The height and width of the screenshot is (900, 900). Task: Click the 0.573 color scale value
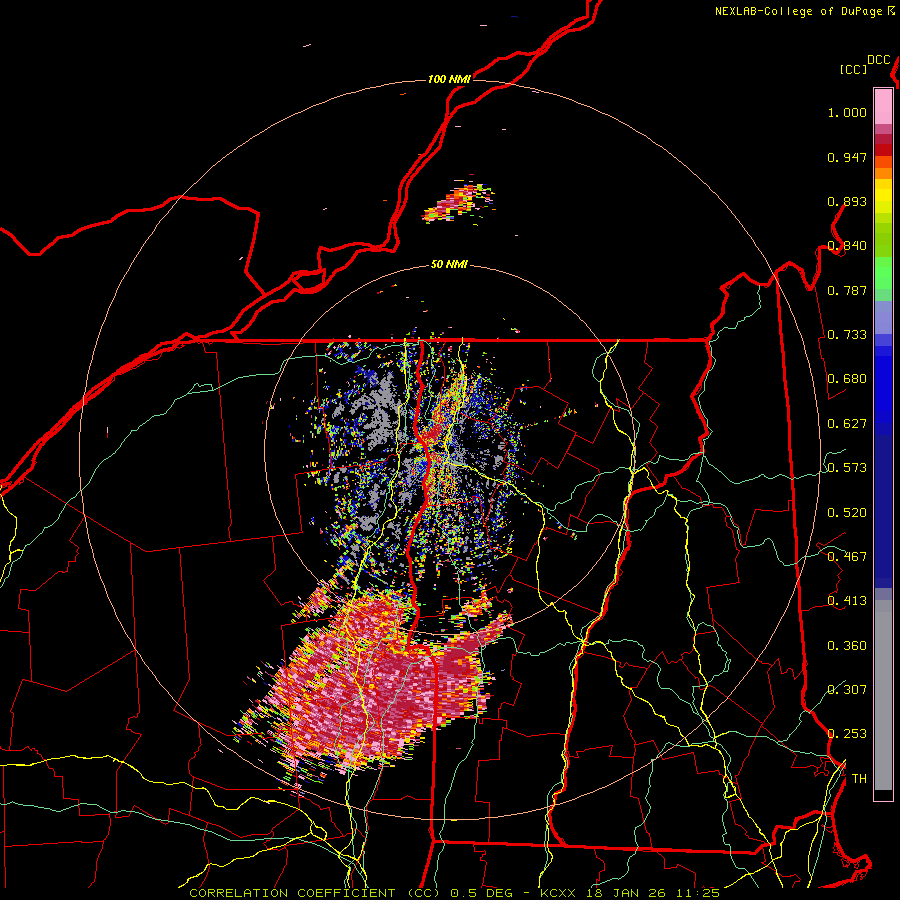pos(847,468)
